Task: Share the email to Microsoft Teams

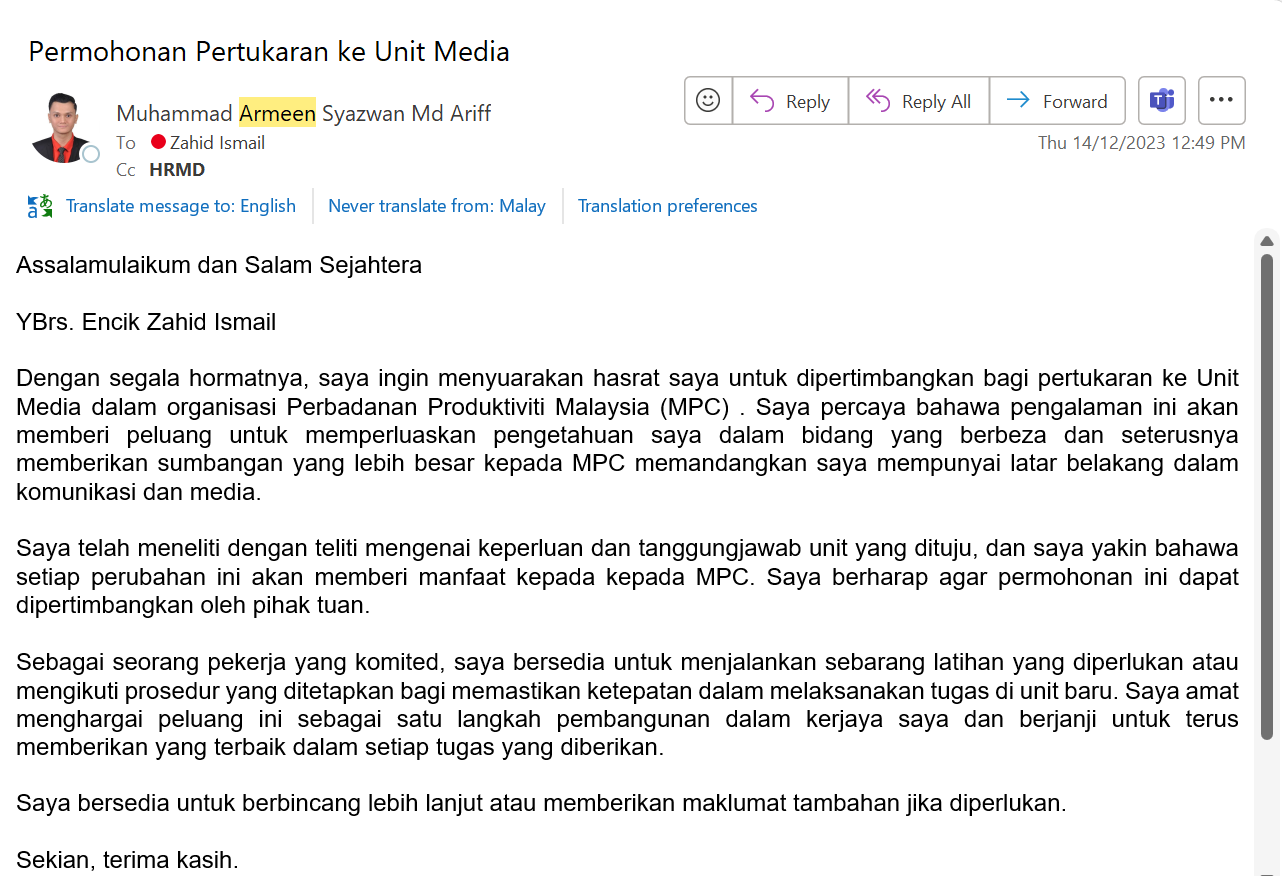Action: coord(1162,101)
